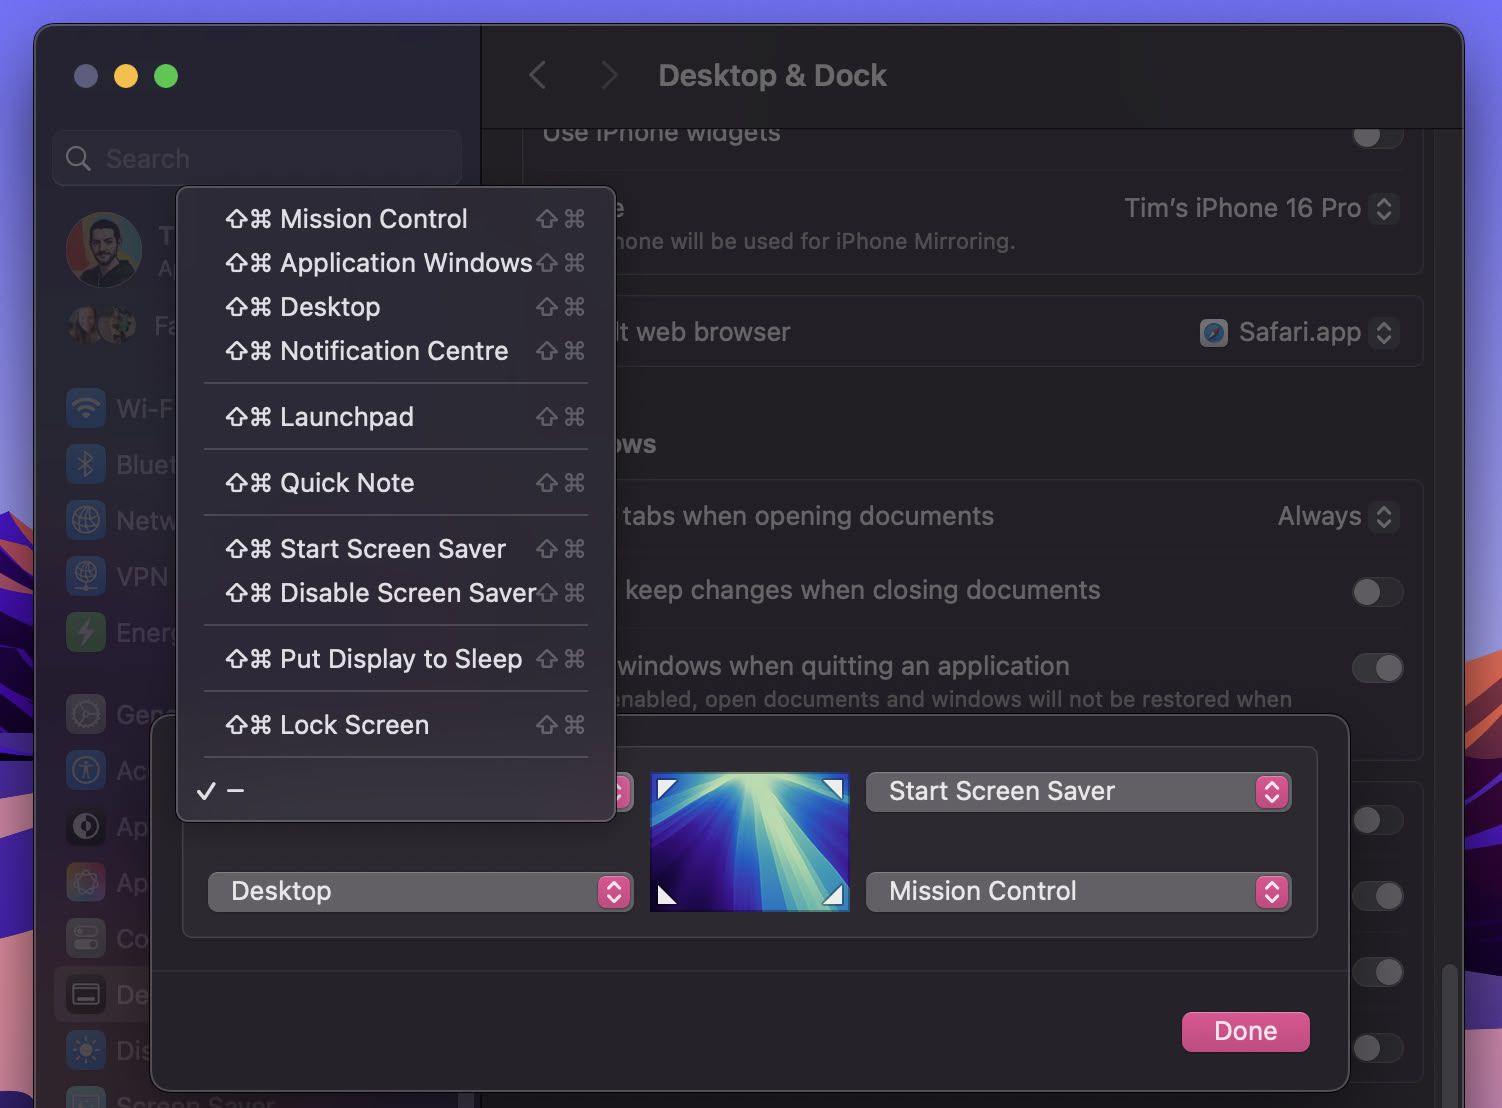Select Bluetooth in the sidebar
This screenshot has width=1502, height=1108.
click(x=86, y=464)
